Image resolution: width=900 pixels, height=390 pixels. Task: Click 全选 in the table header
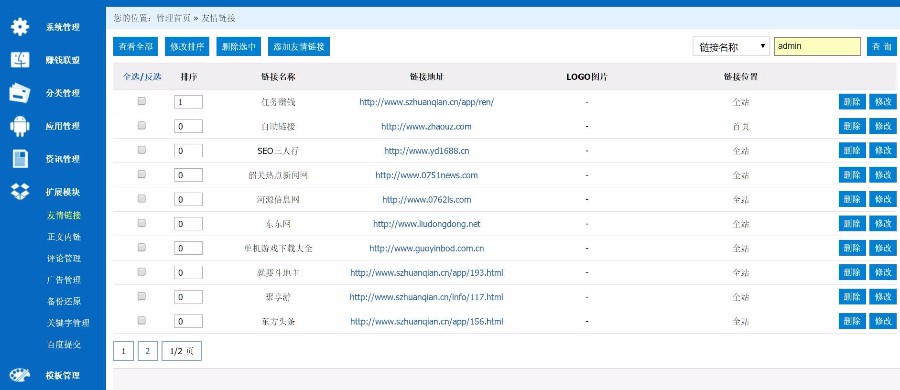click(131, 76)
